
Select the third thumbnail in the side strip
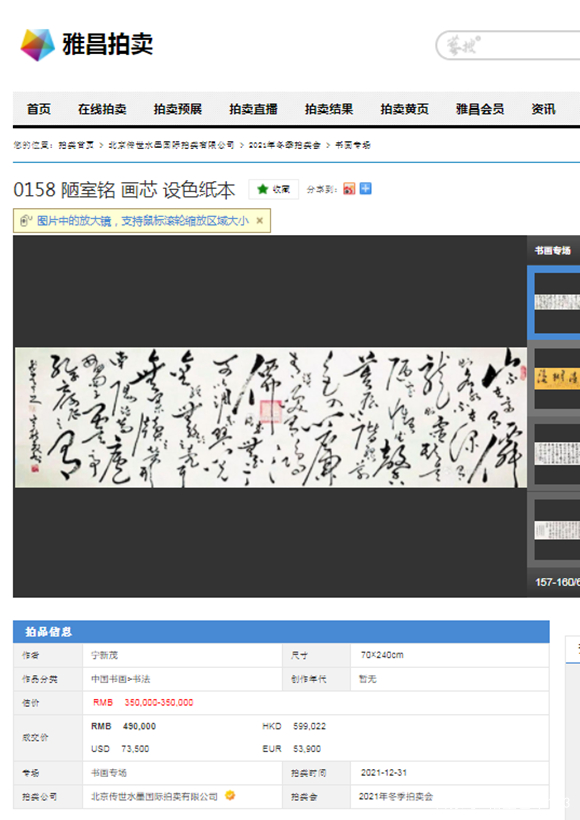pyautogui.click(x=556, y=453)
